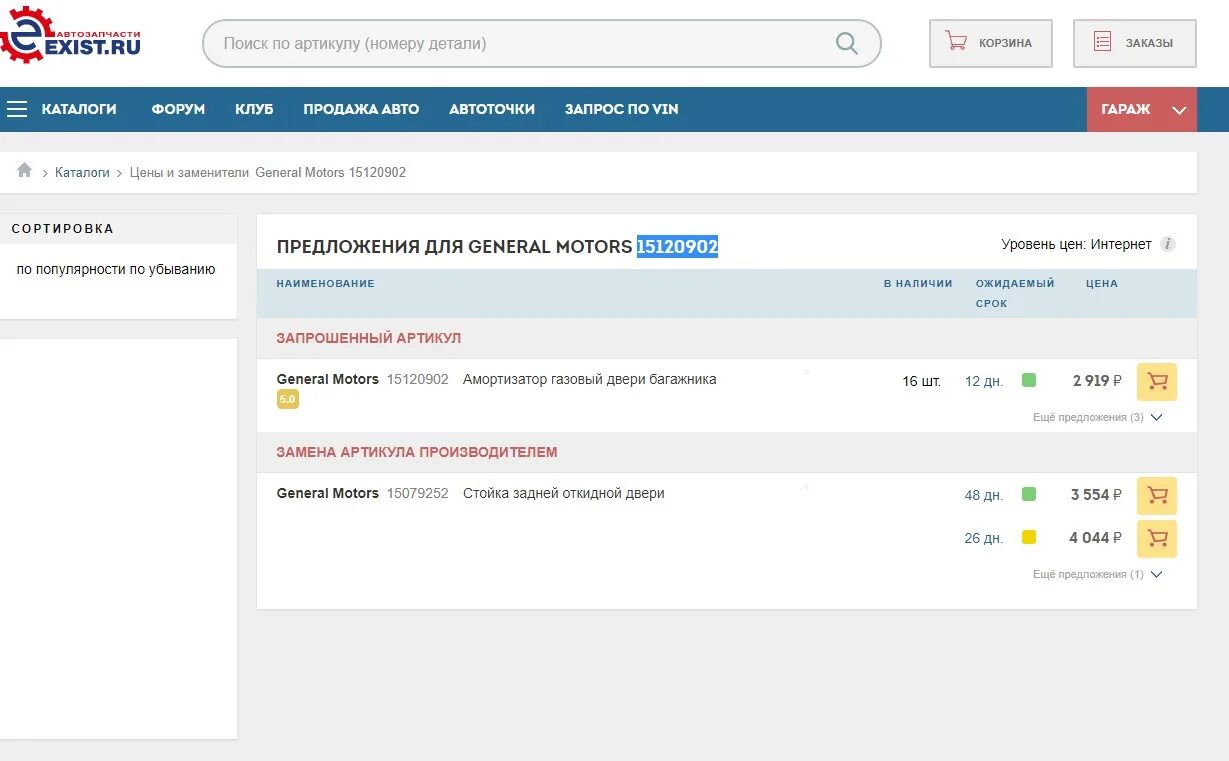
Task: Open the Заказы orders button
Action: [1134, 43]
